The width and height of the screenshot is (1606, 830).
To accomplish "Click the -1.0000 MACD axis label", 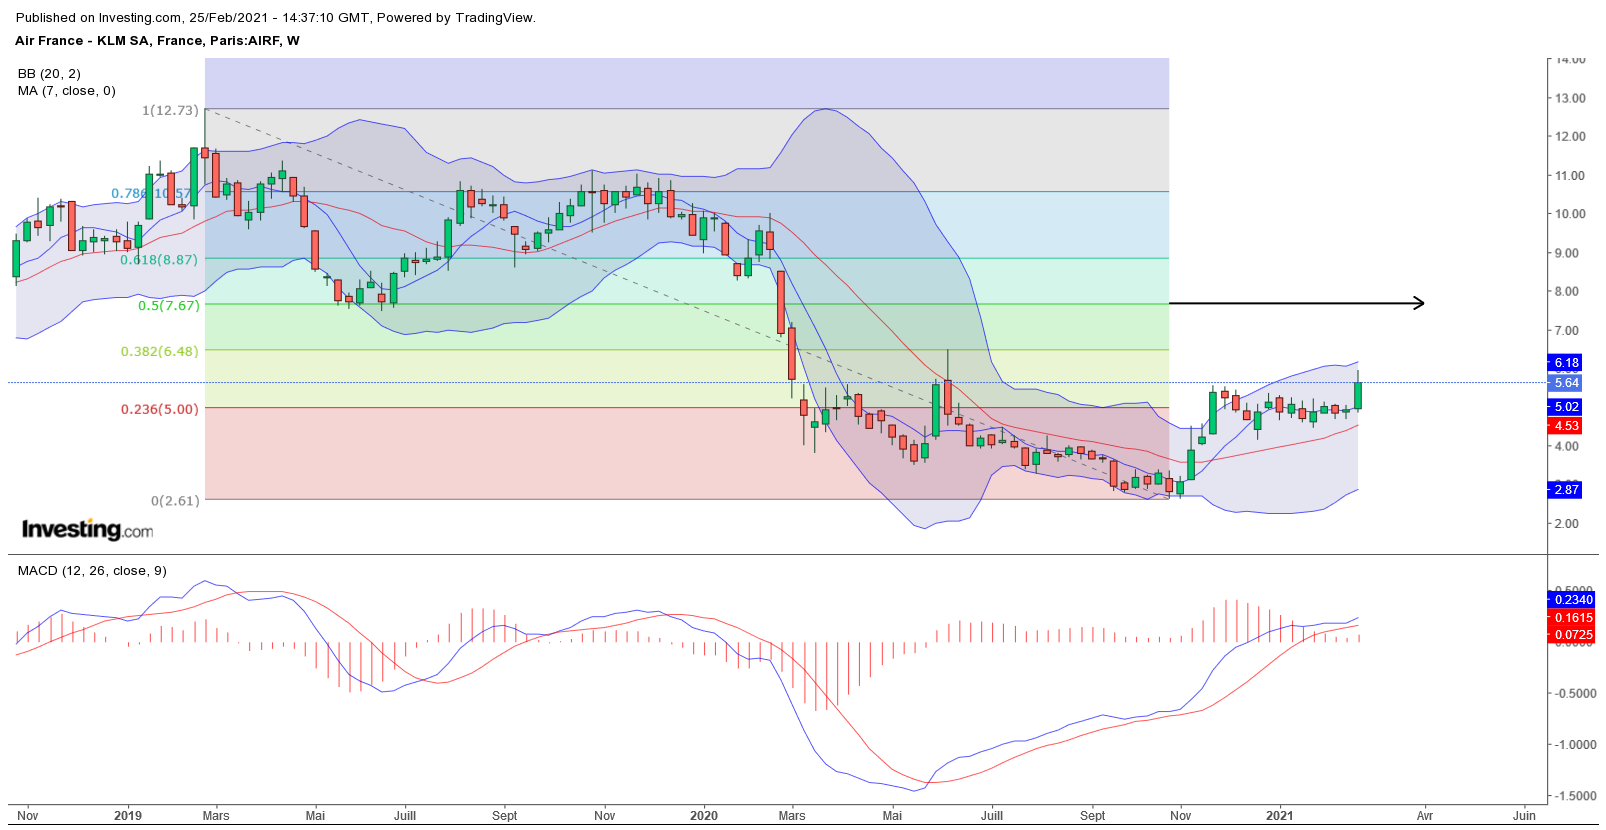I will (1574, 745).
